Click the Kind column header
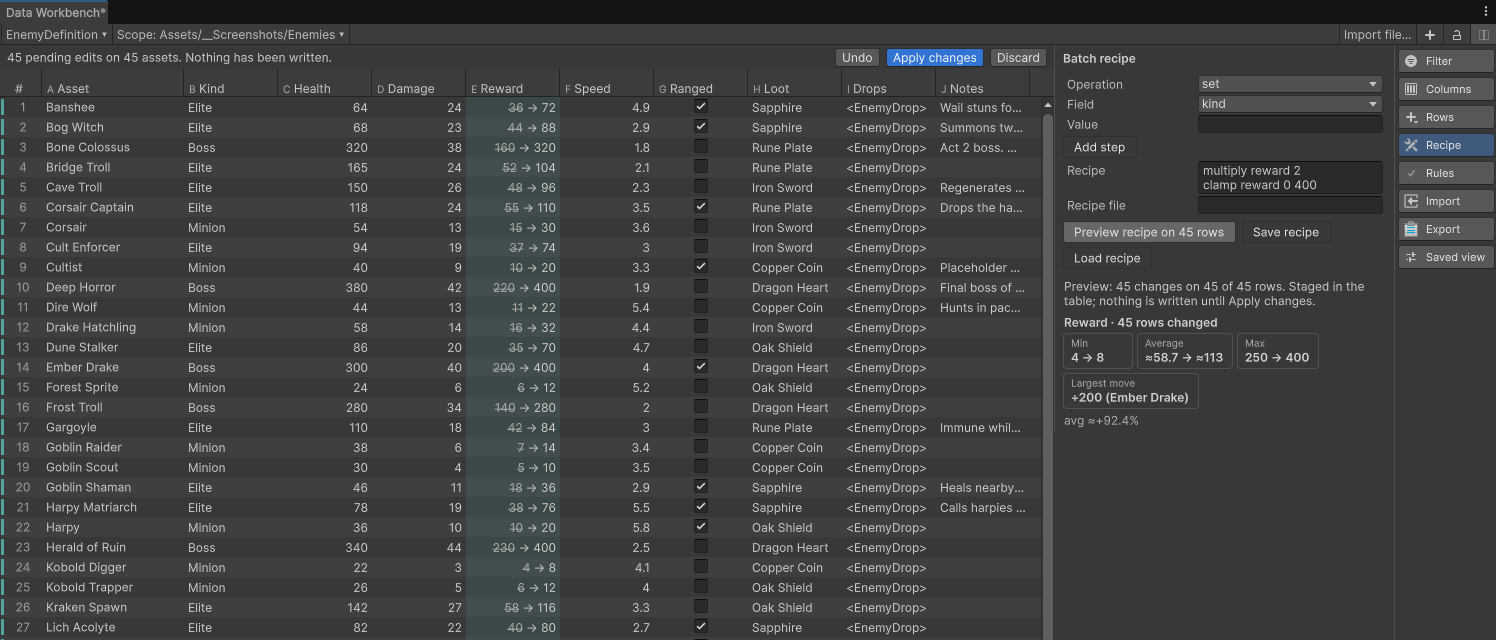 (x=231, y=88)
